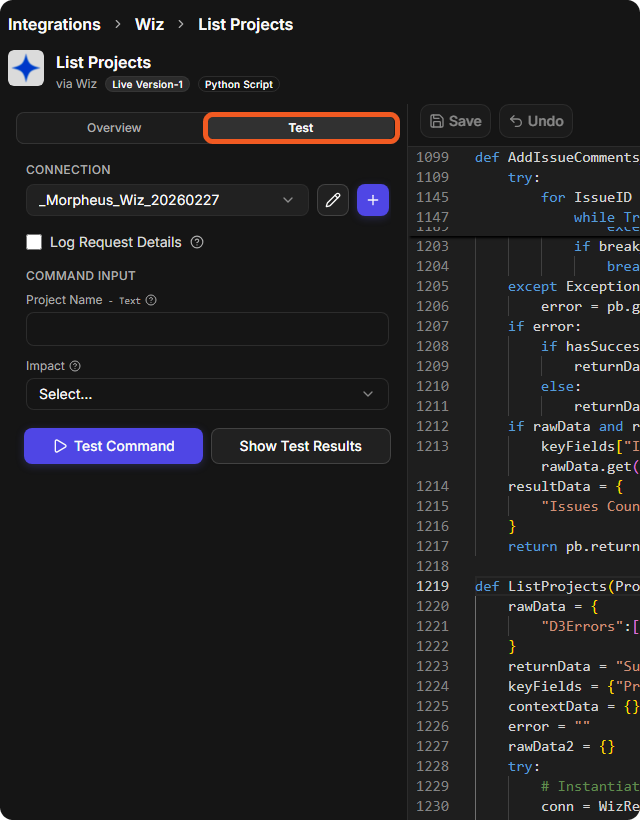Go to Integrations breadcrumb
This screenshot has width=640, height=820.
[54, 25]
